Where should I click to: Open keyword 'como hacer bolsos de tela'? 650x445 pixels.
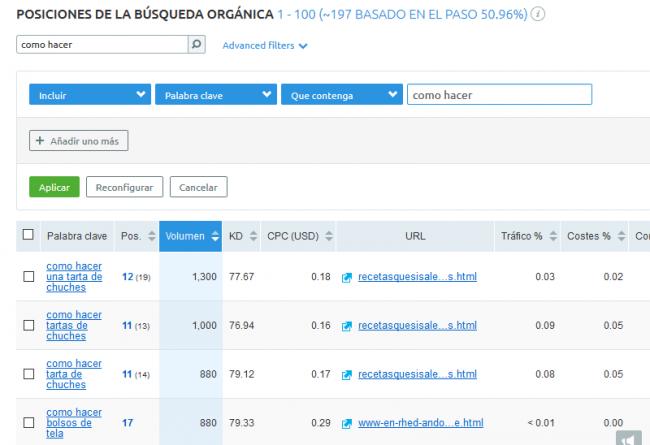click(74, 423)
